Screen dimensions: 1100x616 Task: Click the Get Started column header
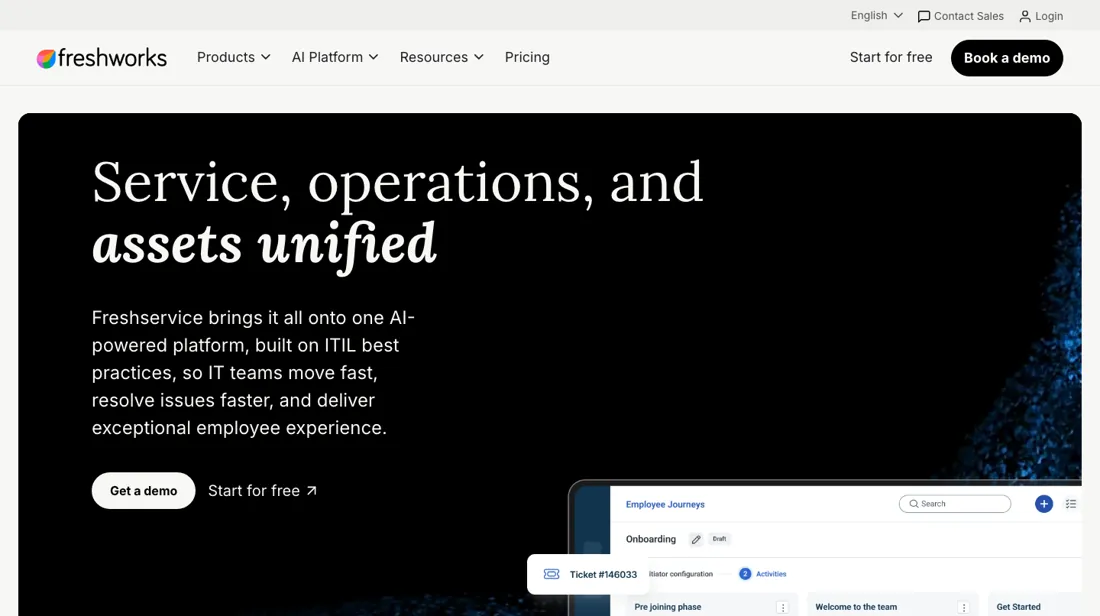pos(1019,607)
